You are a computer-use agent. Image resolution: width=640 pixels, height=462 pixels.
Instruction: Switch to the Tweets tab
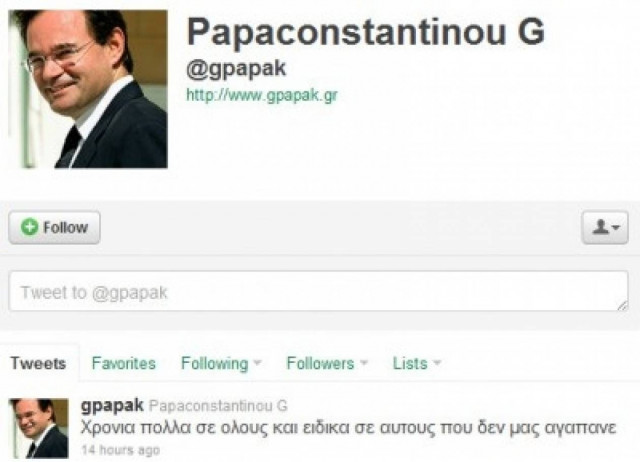[38, 363]
